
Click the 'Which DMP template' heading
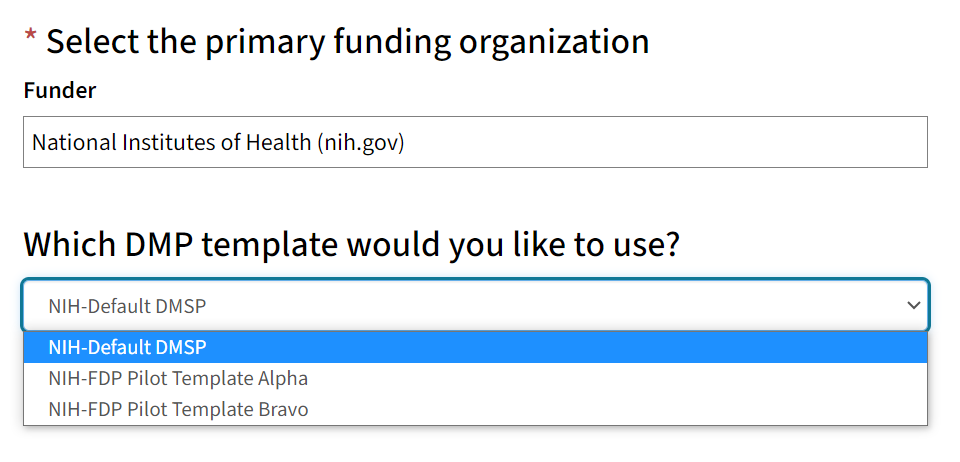(351, 244)
